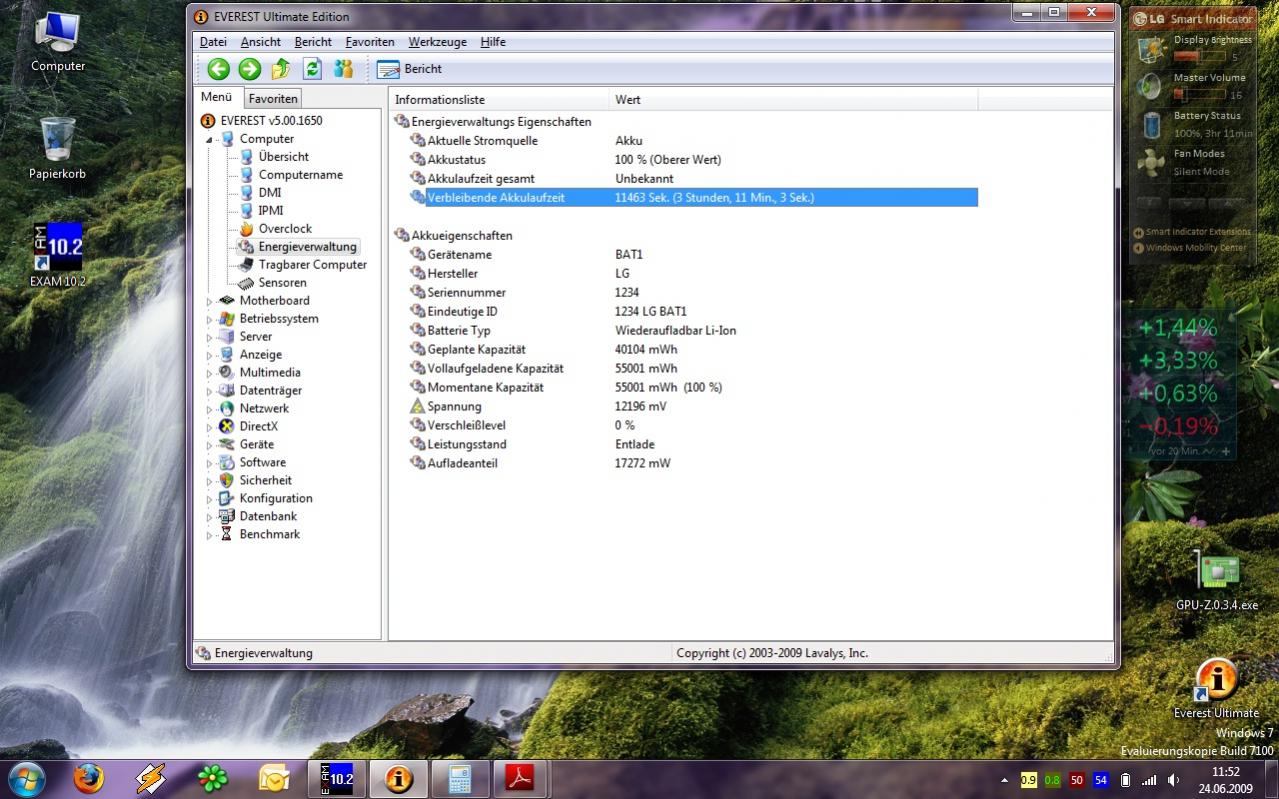
Task: Select Tragbarer Computer laptop icon item
Action: point(246,265)
